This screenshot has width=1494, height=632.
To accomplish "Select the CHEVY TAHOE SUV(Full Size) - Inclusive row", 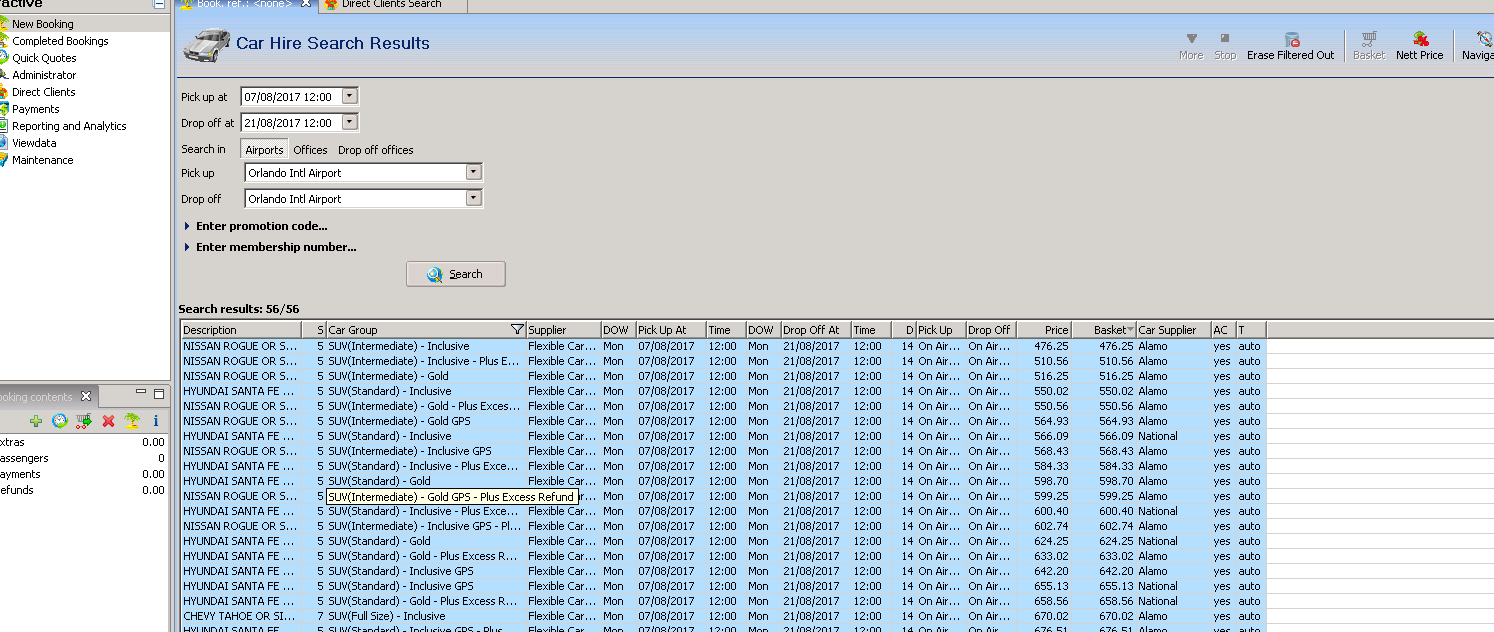I will pos(723,616).
